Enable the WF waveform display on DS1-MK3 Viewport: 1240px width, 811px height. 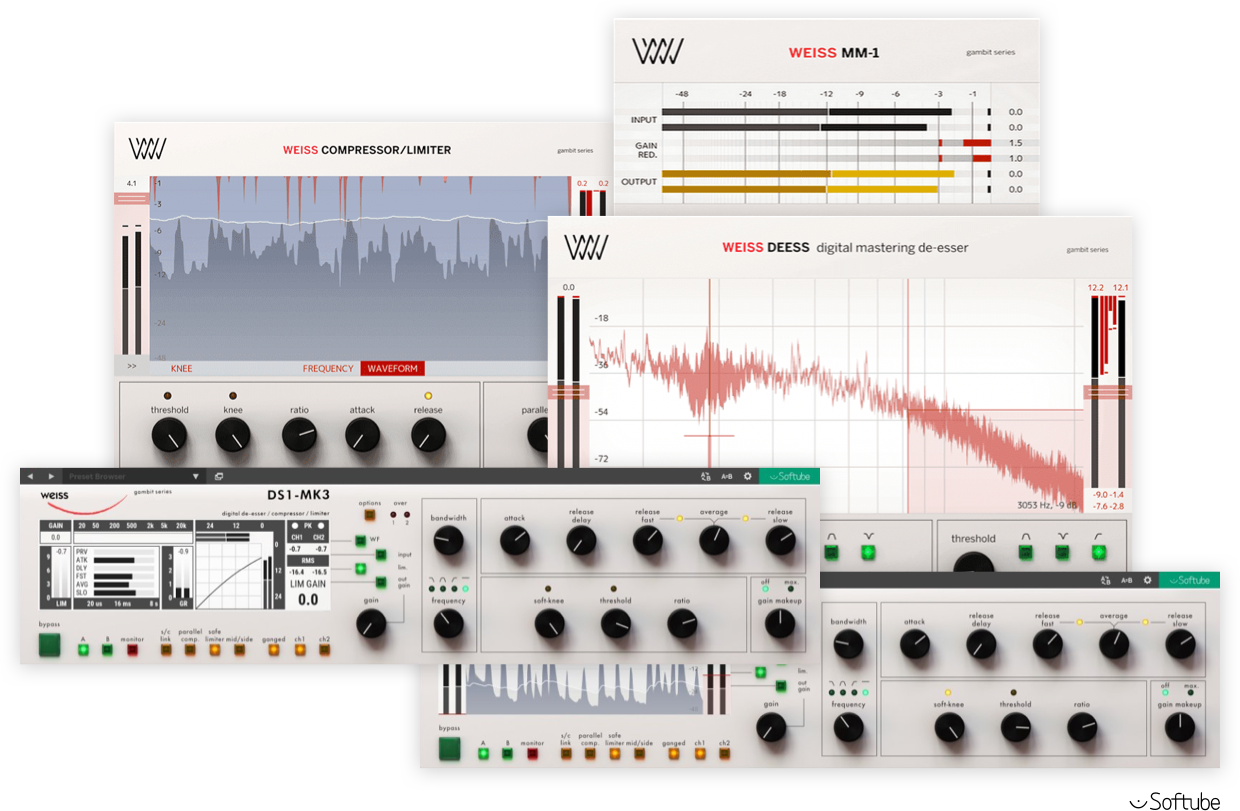[360, 540]
